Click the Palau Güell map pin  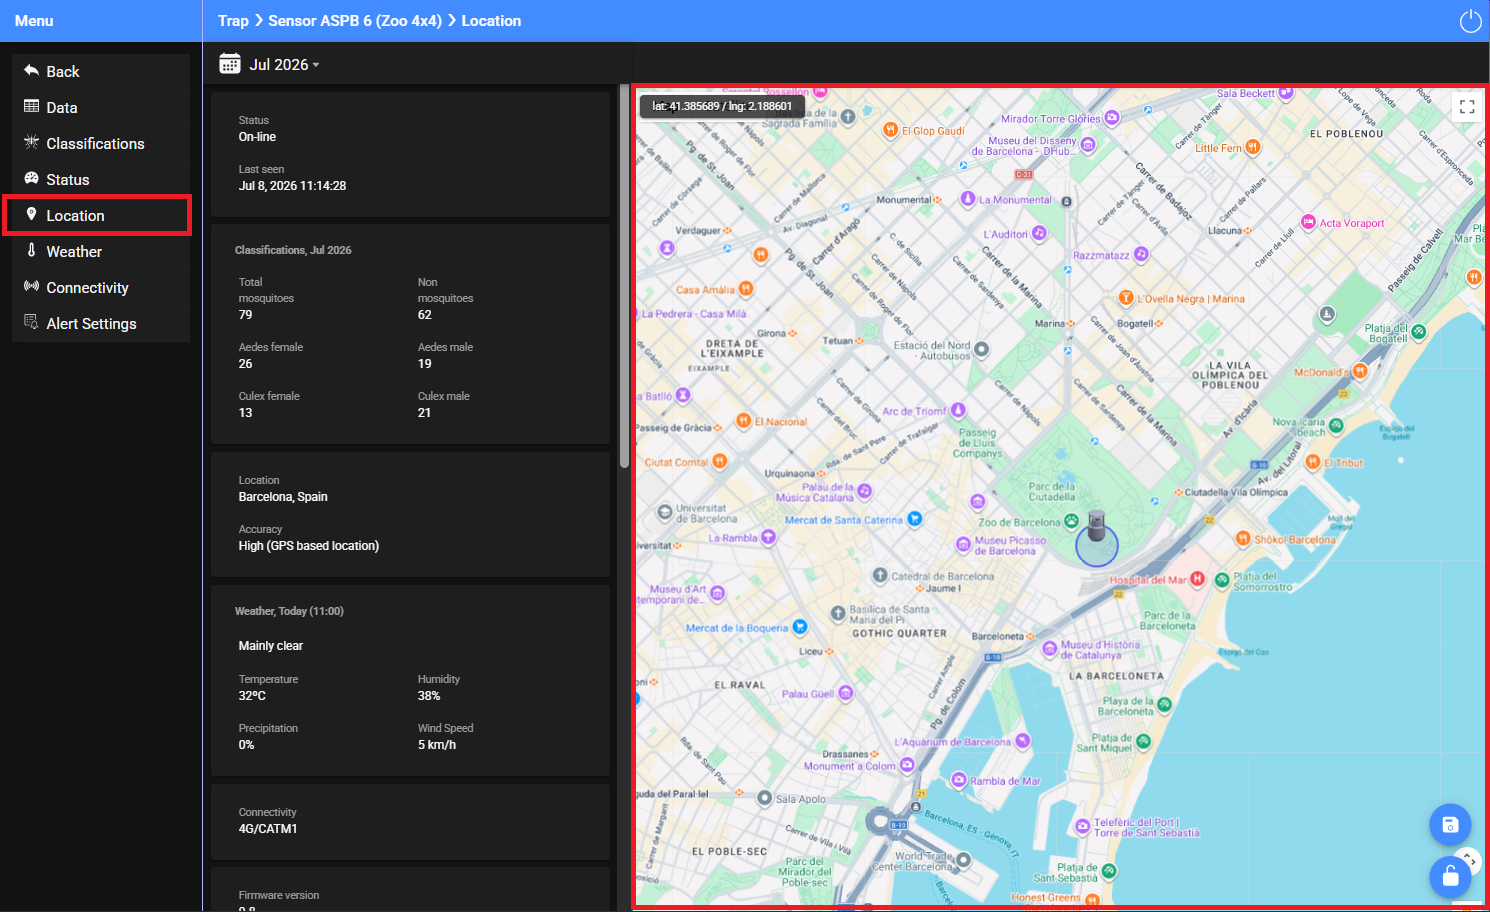(845, 693)
